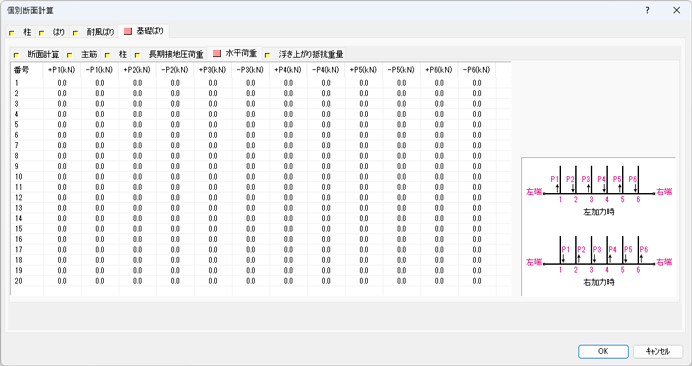Click the 左加力時 load diagram

pos(599,190)
